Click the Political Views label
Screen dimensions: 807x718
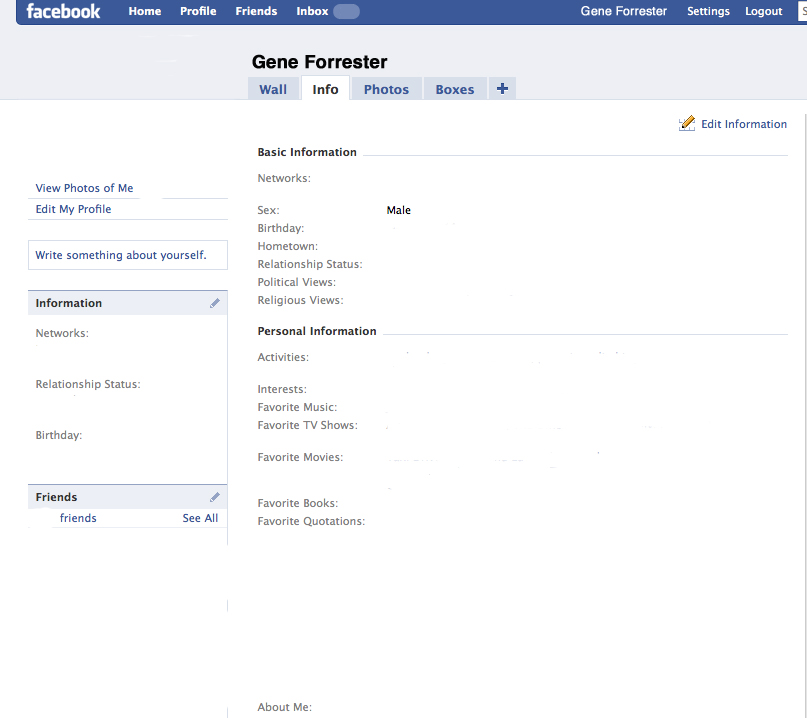296,282
